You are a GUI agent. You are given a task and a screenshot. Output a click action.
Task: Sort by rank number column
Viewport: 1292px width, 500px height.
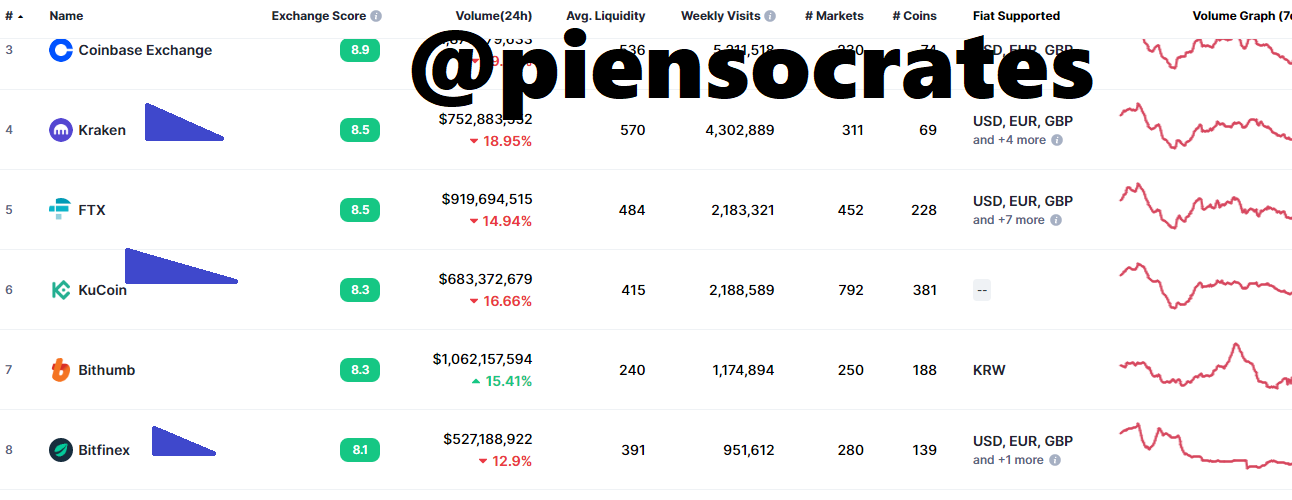(14, 16)
